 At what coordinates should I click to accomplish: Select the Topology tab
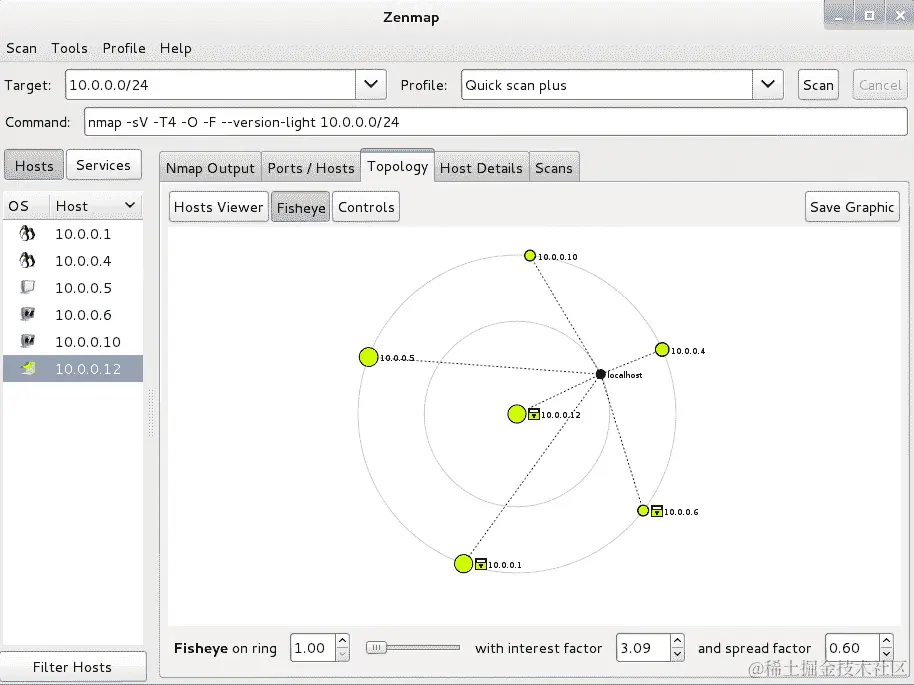(x=398, y=166)
